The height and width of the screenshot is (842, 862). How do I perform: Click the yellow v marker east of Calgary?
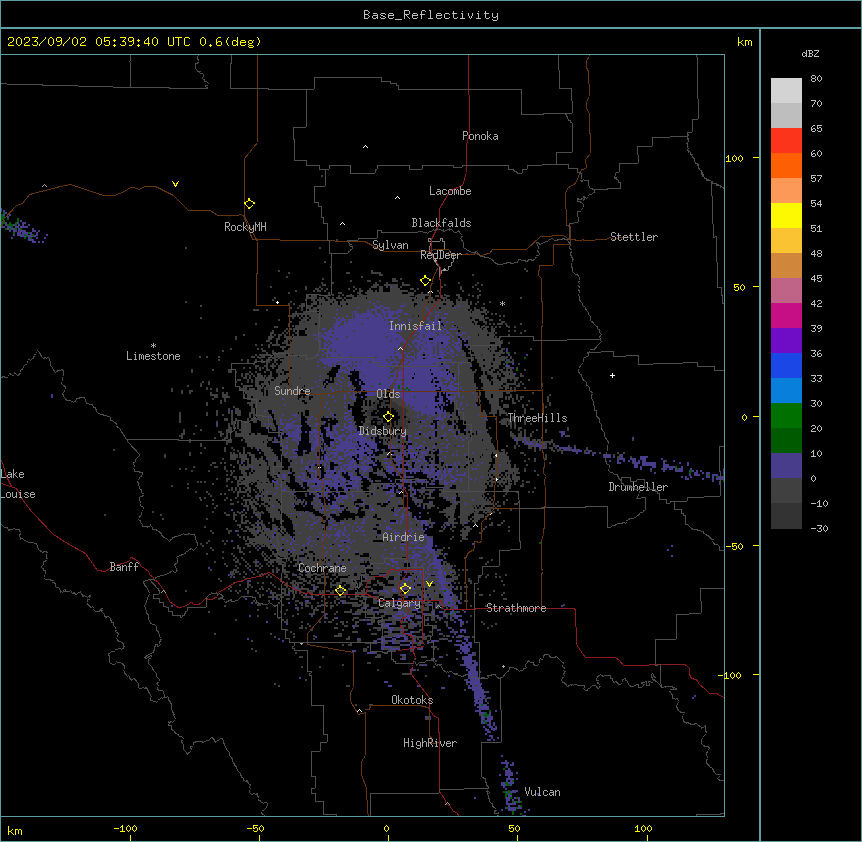click(x=429, y=584)
